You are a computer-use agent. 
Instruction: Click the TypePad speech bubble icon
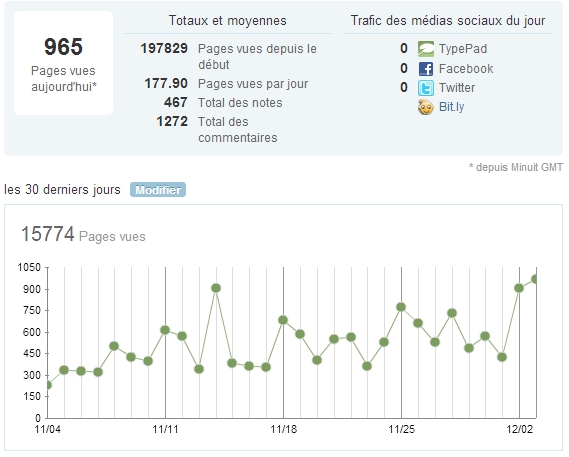pos(426,49)
